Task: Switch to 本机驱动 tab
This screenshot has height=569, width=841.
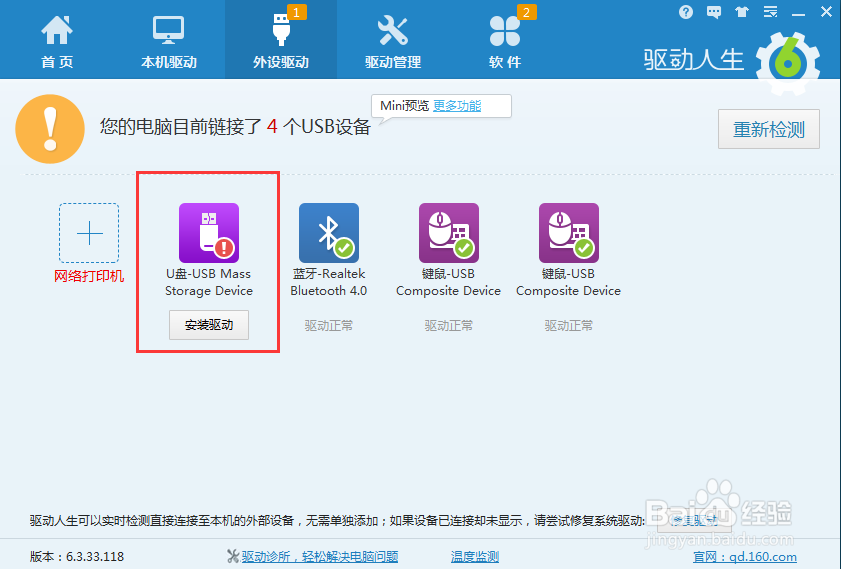Action: 168,42
